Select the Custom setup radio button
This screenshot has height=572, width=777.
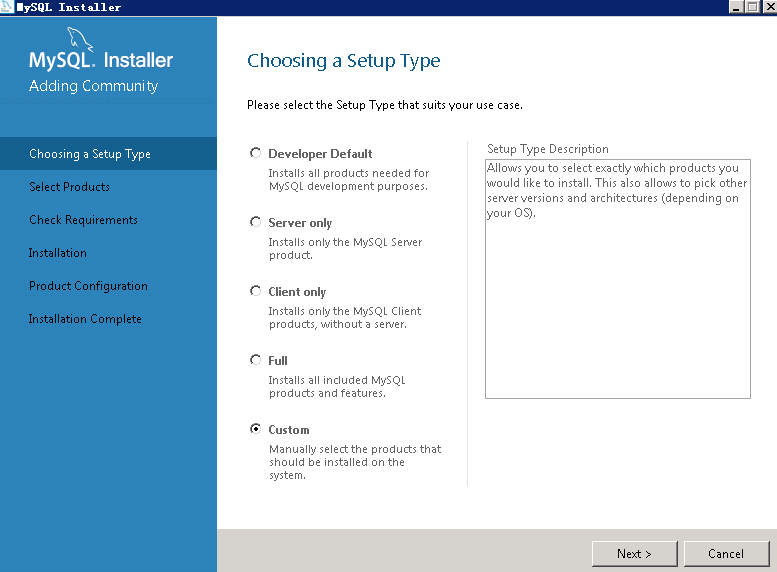click(x=256, y=429)
